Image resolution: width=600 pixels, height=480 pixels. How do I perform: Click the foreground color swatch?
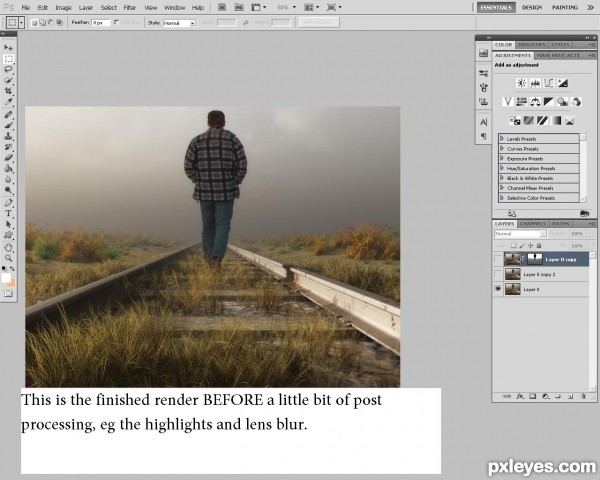click(x=6, y=278)
